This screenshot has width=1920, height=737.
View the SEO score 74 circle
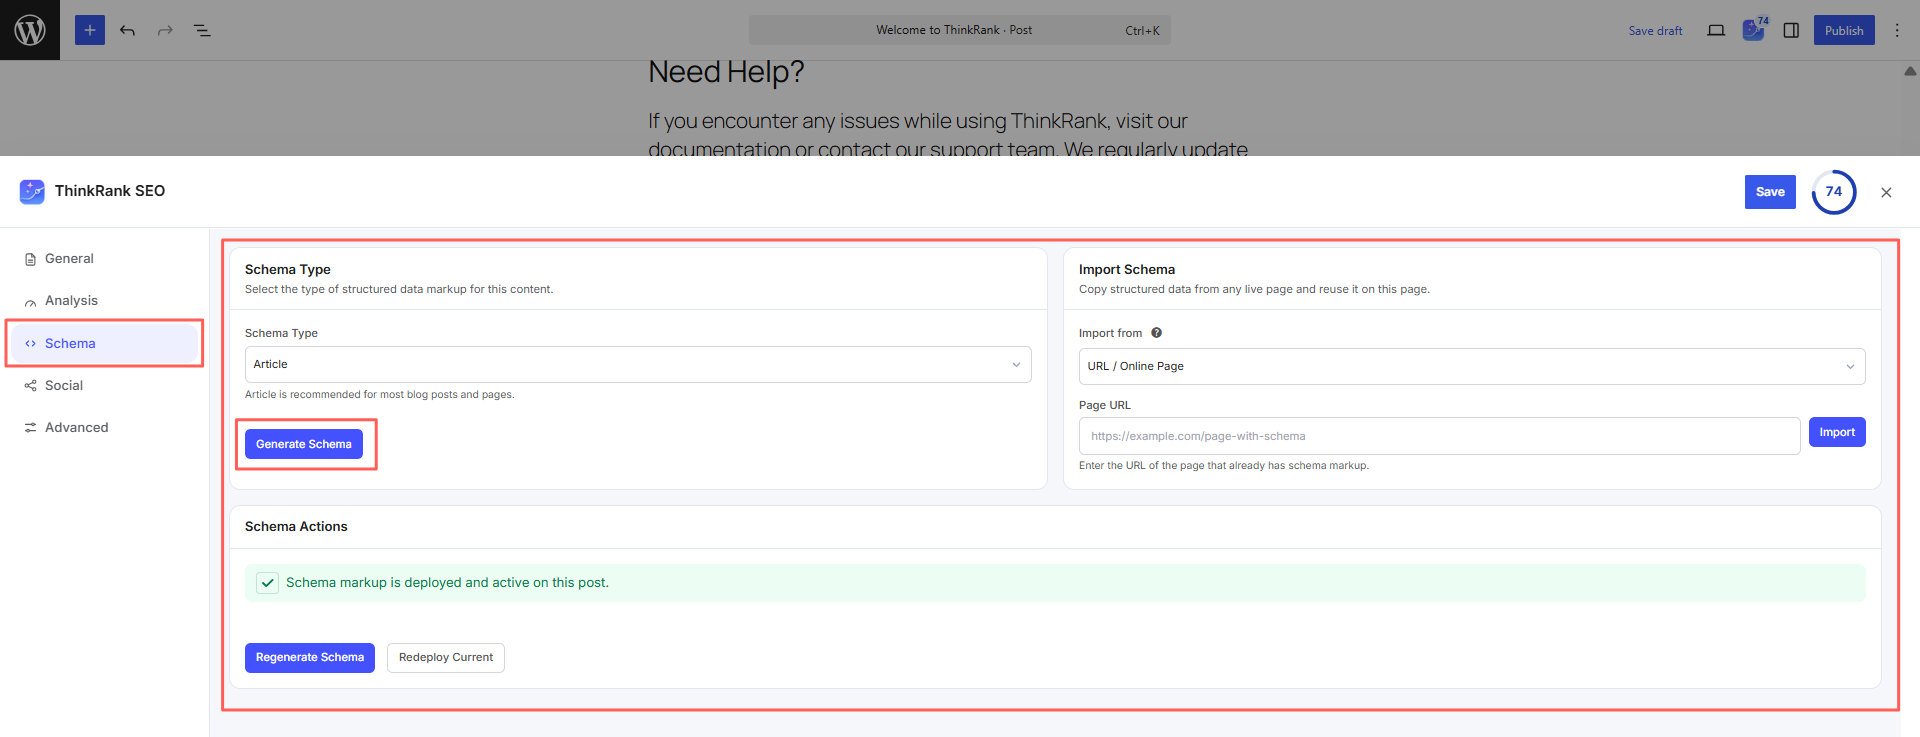(1834, 192)
